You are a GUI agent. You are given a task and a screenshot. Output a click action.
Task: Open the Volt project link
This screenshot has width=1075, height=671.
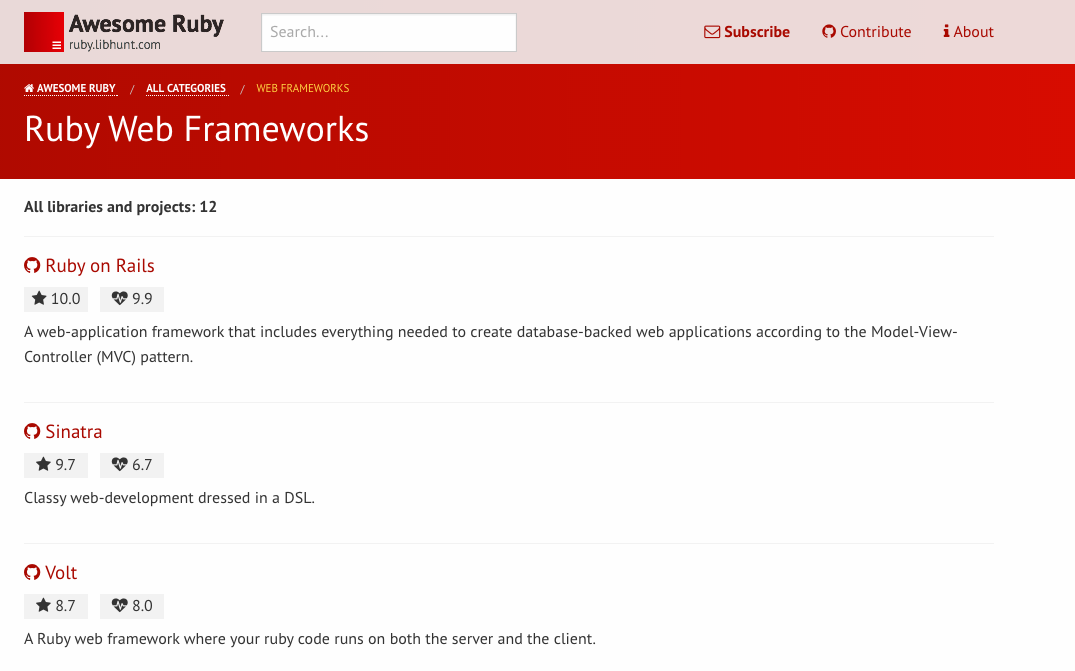61,573
